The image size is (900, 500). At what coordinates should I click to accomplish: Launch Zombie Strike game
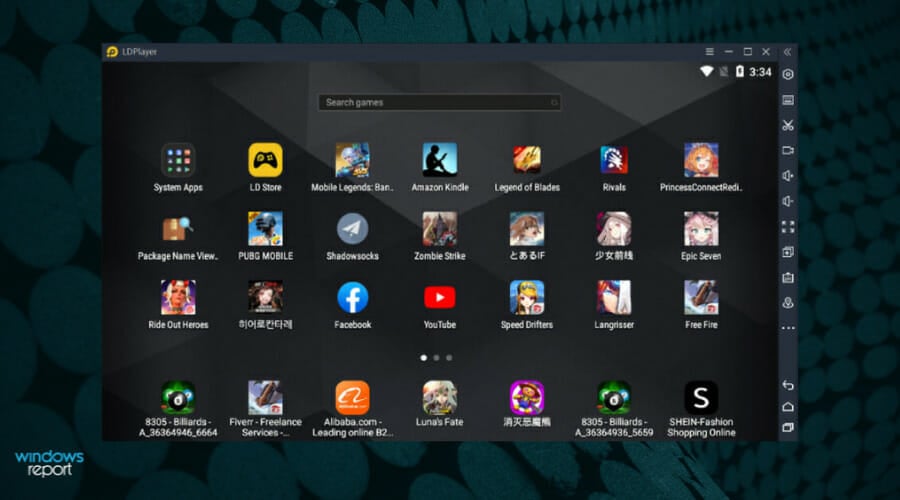click(x=440, y=229)
